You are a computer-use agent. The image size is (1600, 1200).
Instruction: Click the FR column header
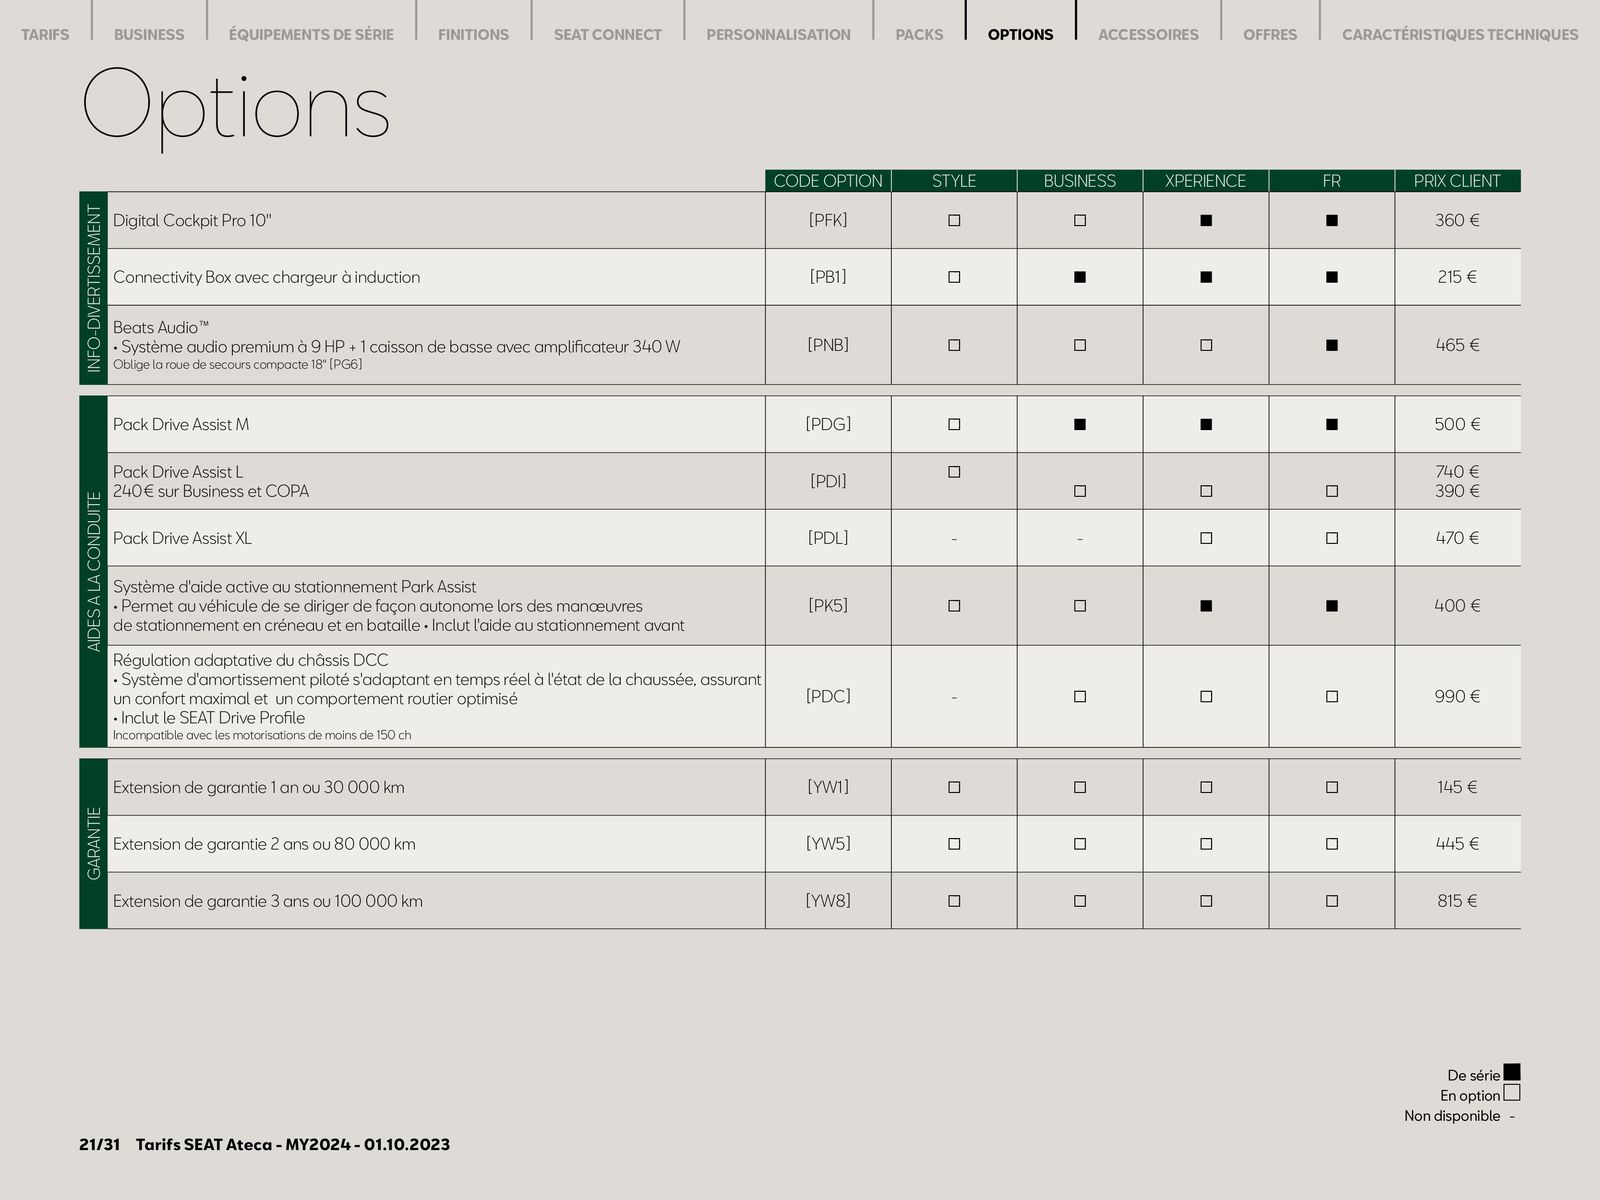click(1332, 181)
